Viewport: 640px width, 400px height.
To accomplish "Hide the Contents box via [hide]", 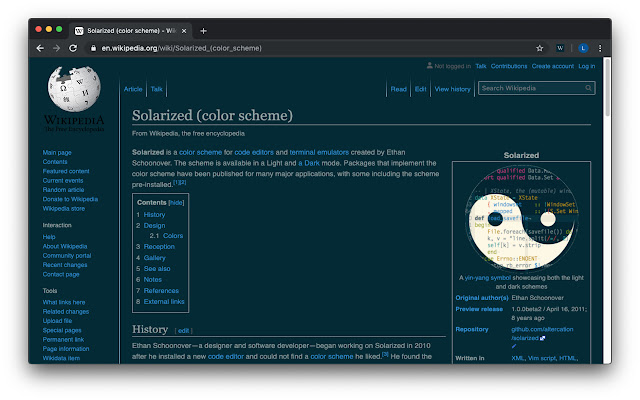I will [x=176, y=203].
